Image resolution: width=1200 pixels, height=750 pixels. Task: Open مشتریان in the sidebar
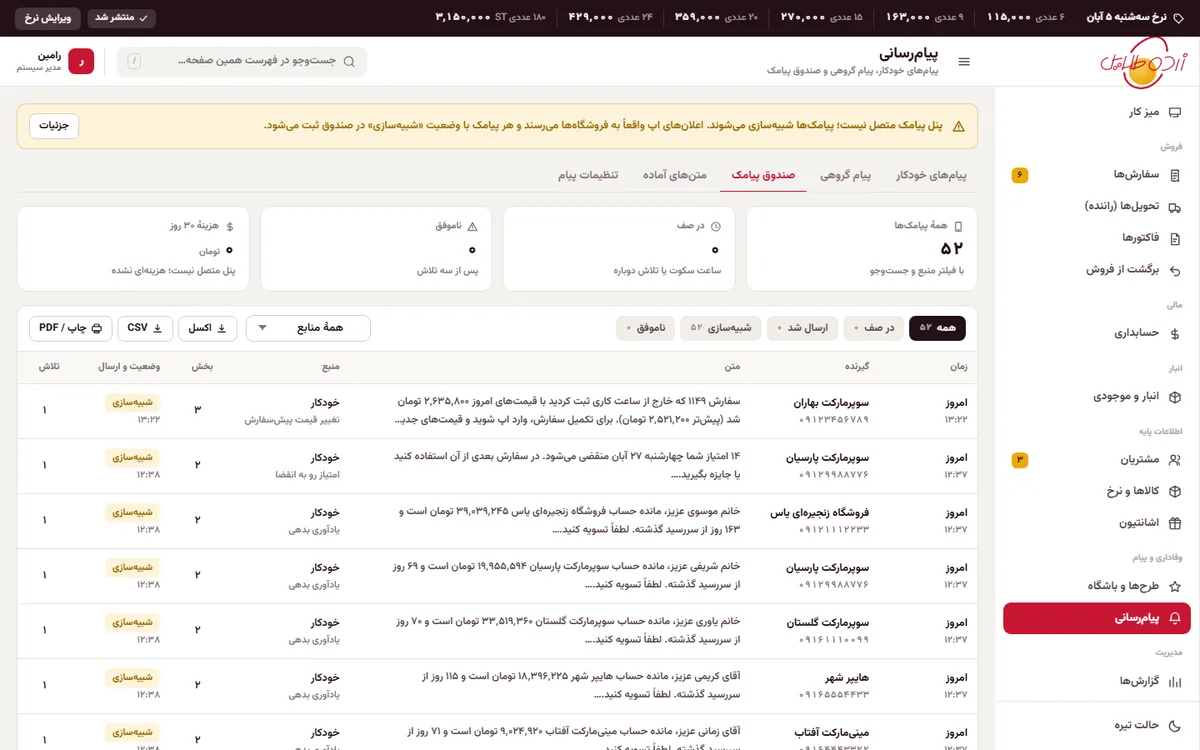(x=1097, y=460)
